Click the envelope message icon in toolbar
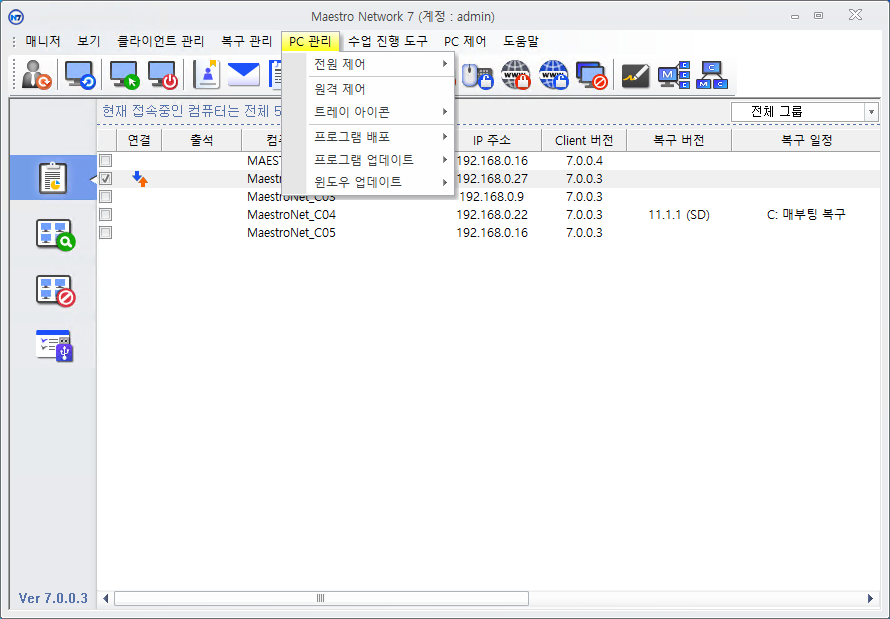Viewport: 890px width, 619px height. tap(243, 75)
